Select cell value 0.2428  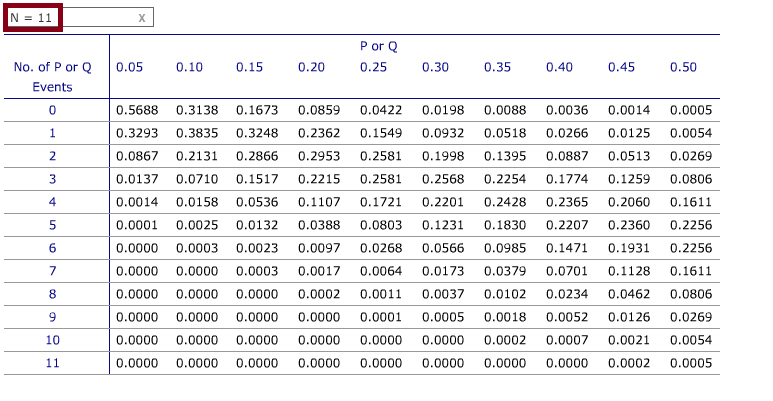tap(505, 202)
